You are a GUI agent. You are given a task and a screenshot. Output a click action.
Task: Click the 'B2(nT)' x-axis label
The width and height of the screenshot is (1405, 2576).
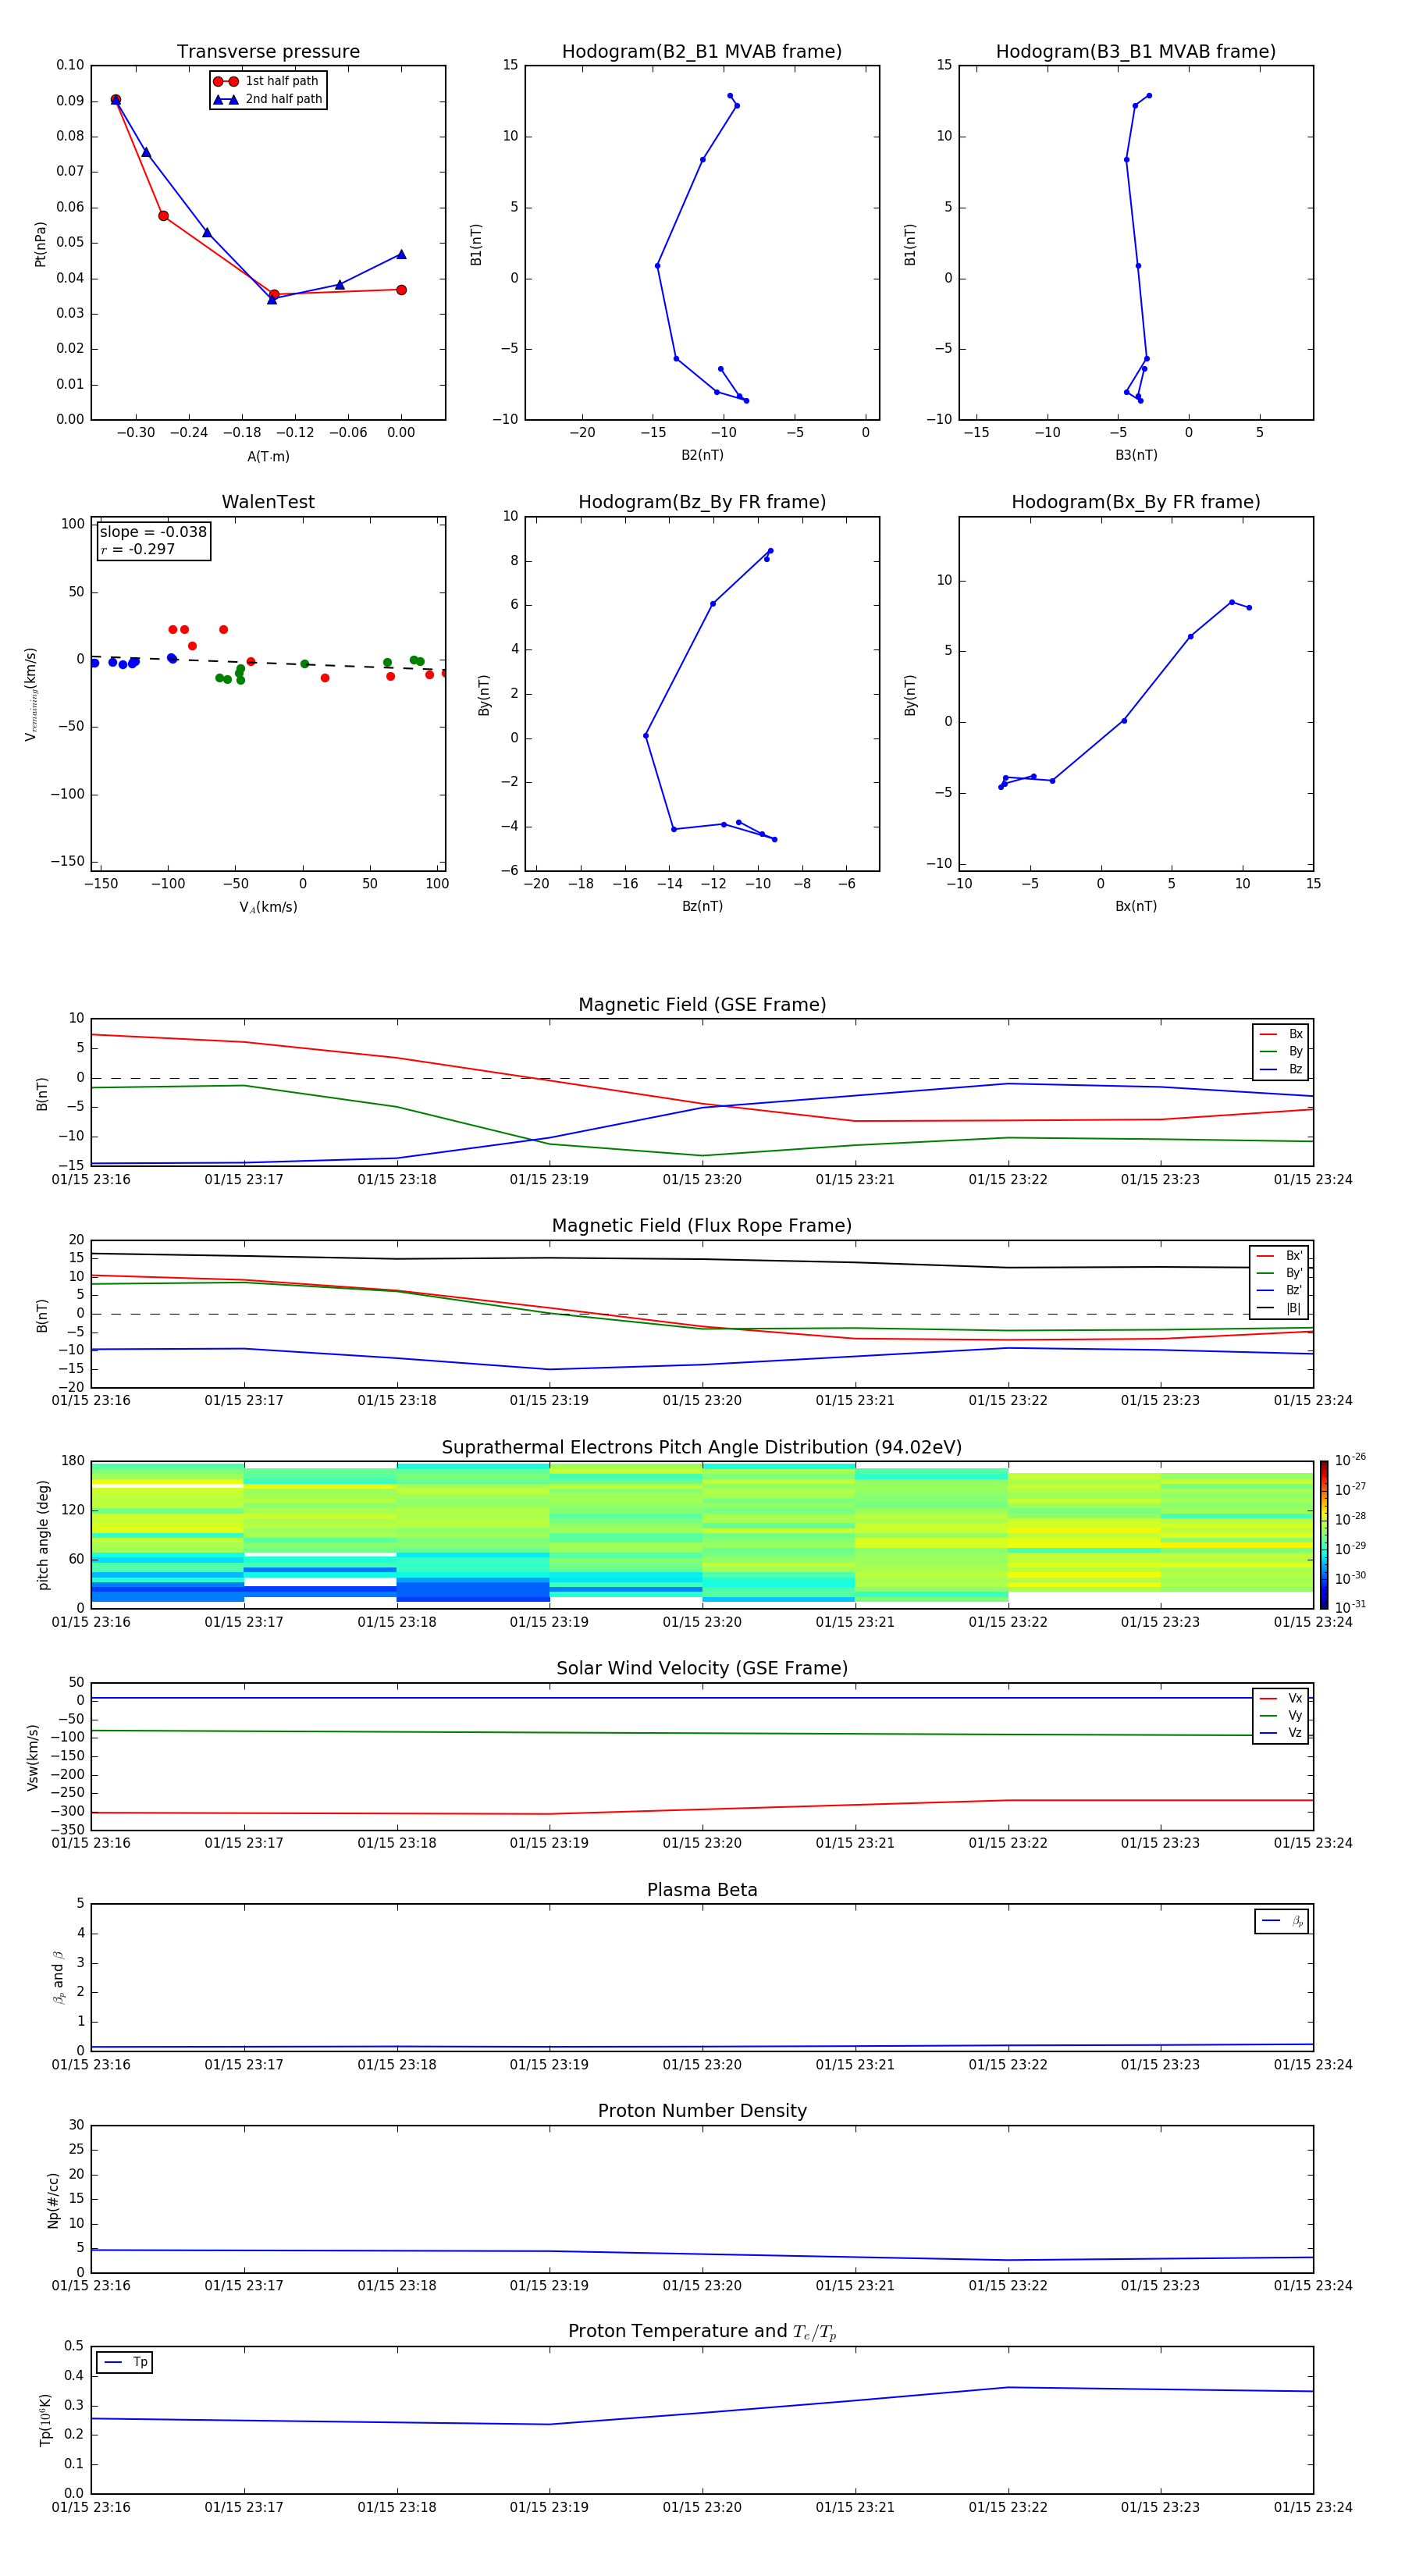702,455
